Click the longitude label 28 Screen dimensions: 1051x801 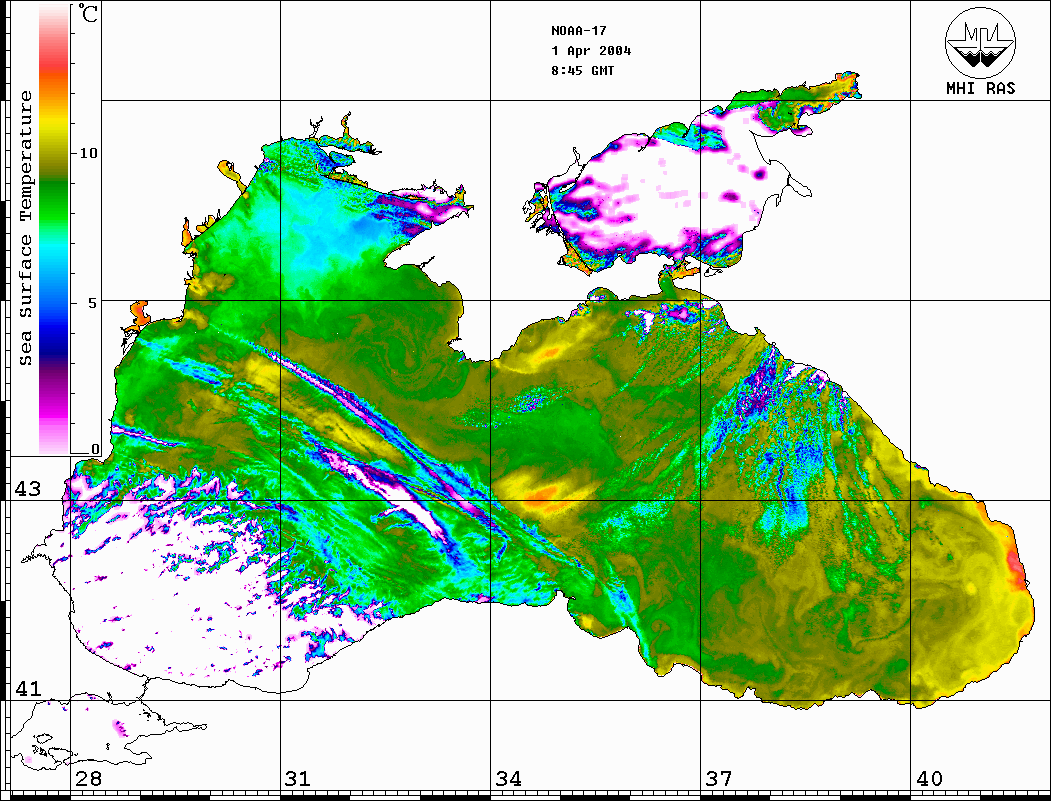pyautogui.click(x=88, y=779)
